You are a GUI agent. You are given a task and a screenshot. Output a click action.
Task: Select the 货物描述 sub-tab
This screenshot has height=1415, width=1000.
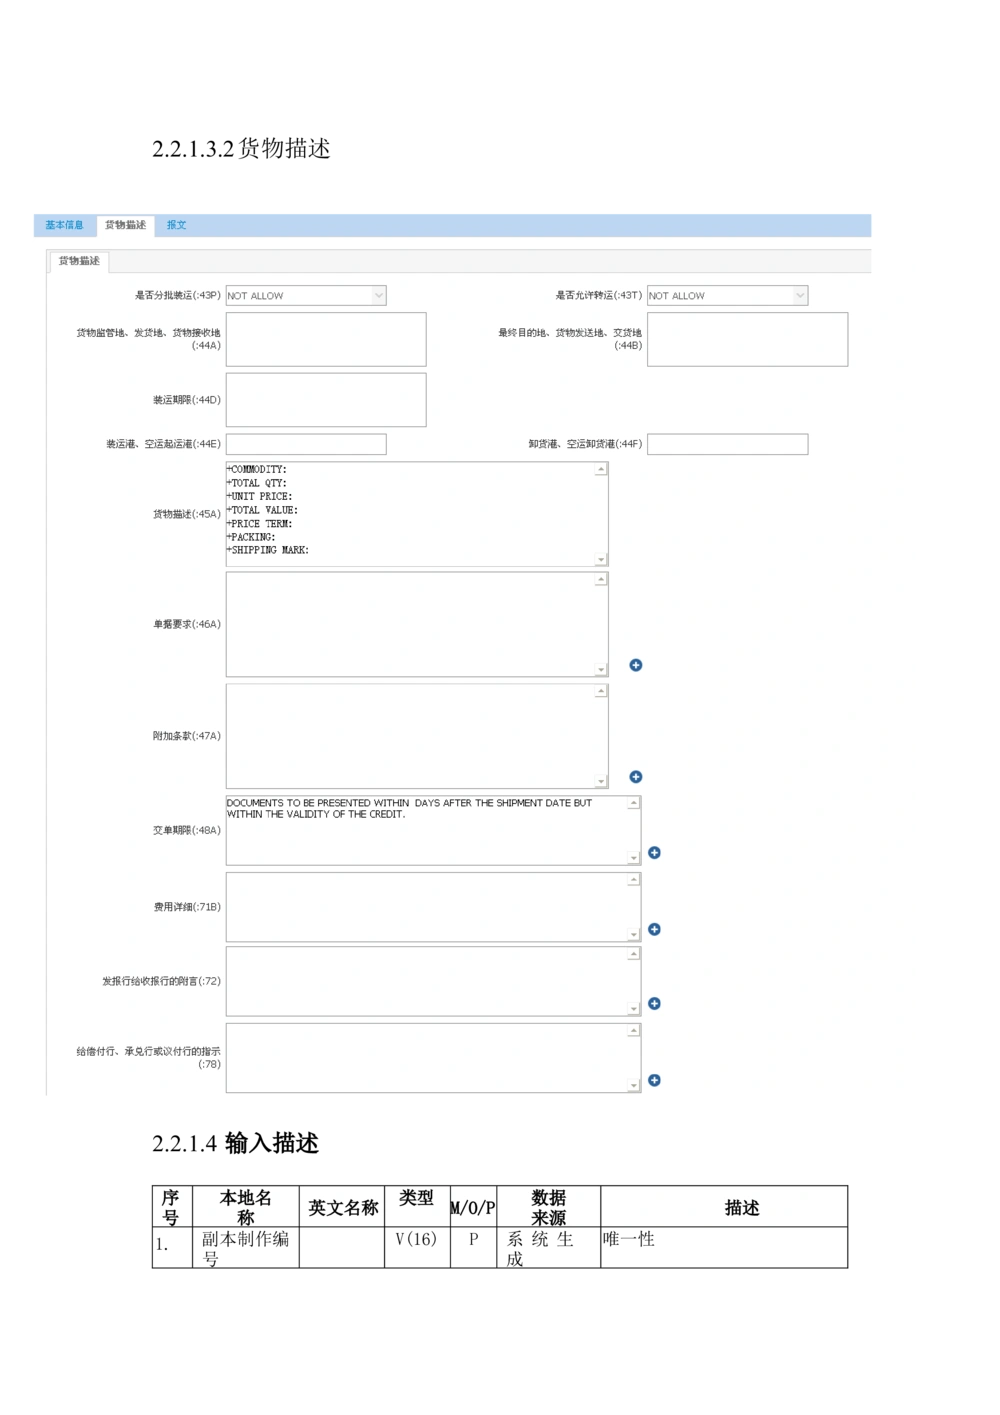81,261
